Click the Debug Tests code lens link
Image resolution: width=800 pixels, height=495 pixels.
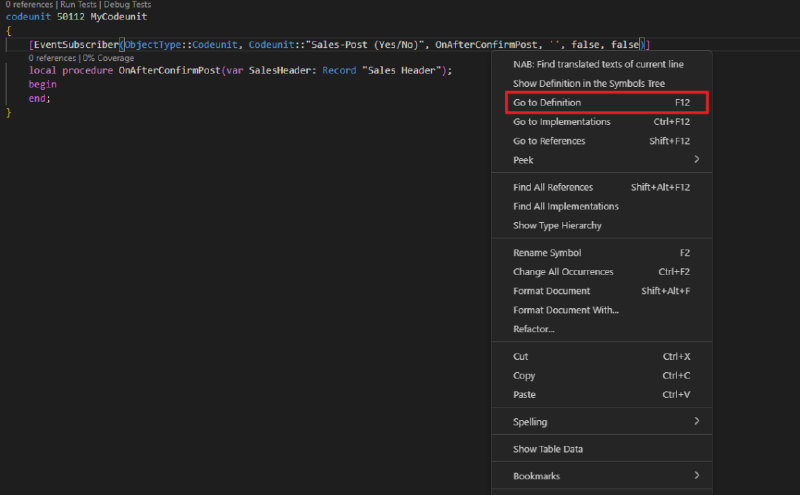(126, 5)
